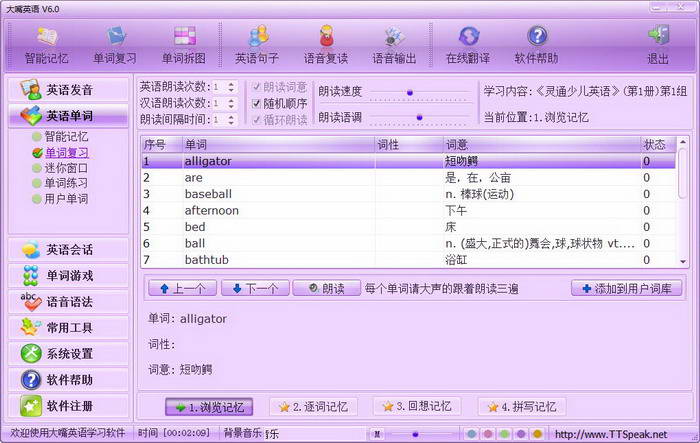The width and height of the screenshot is (700, 443).
Task: Open 单词拆图 from the toolbar
Action: (x=185, y=45)
